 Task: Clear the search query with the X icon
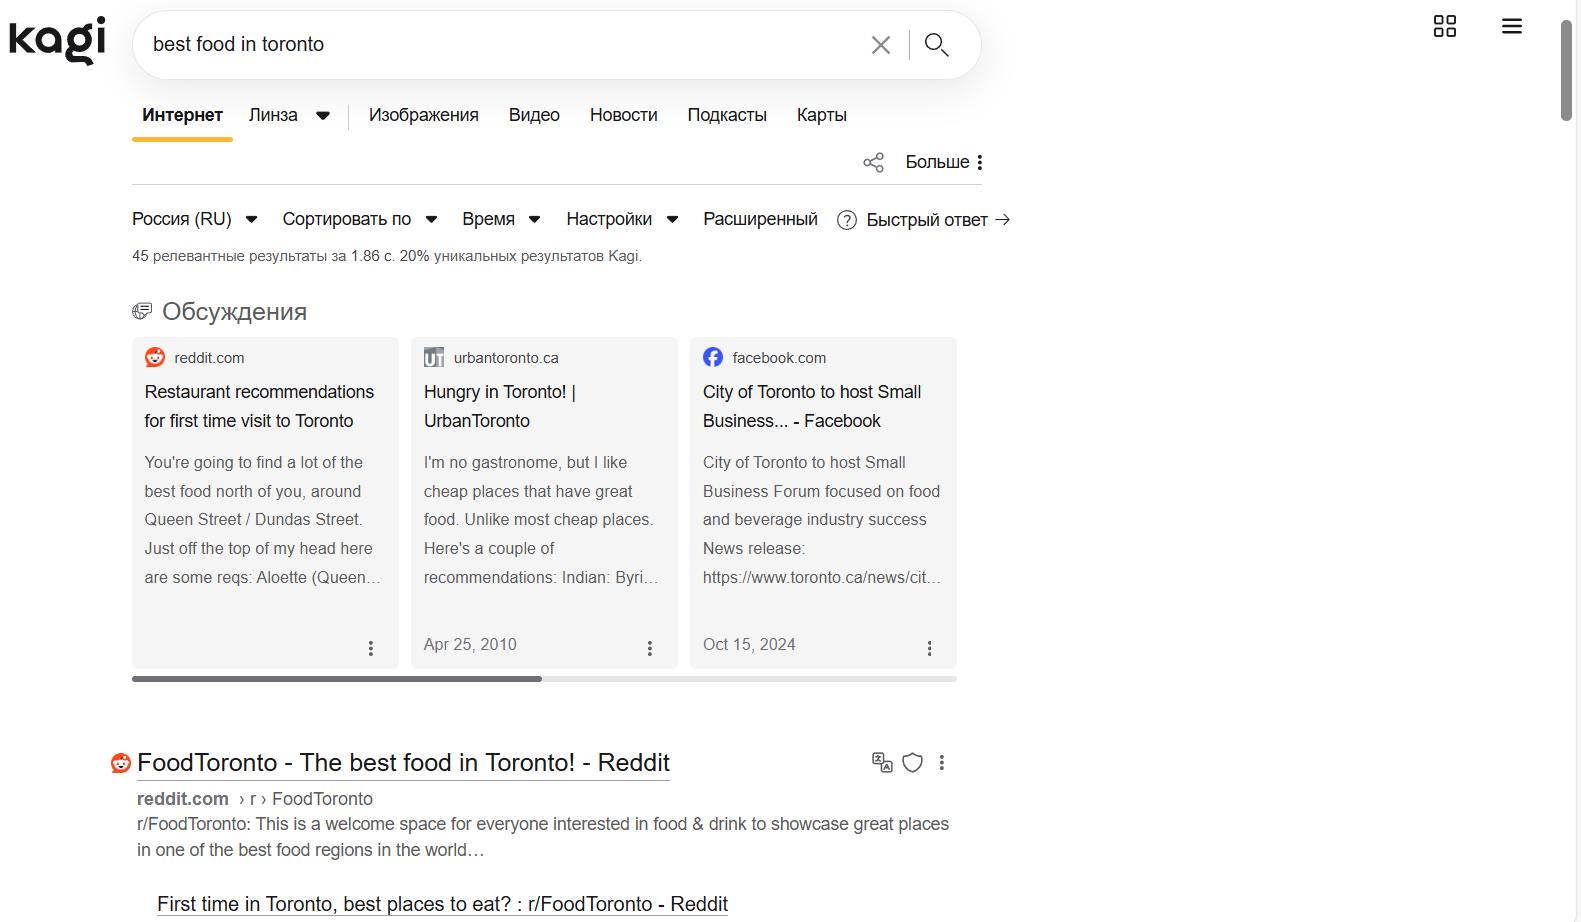[881, 45]
